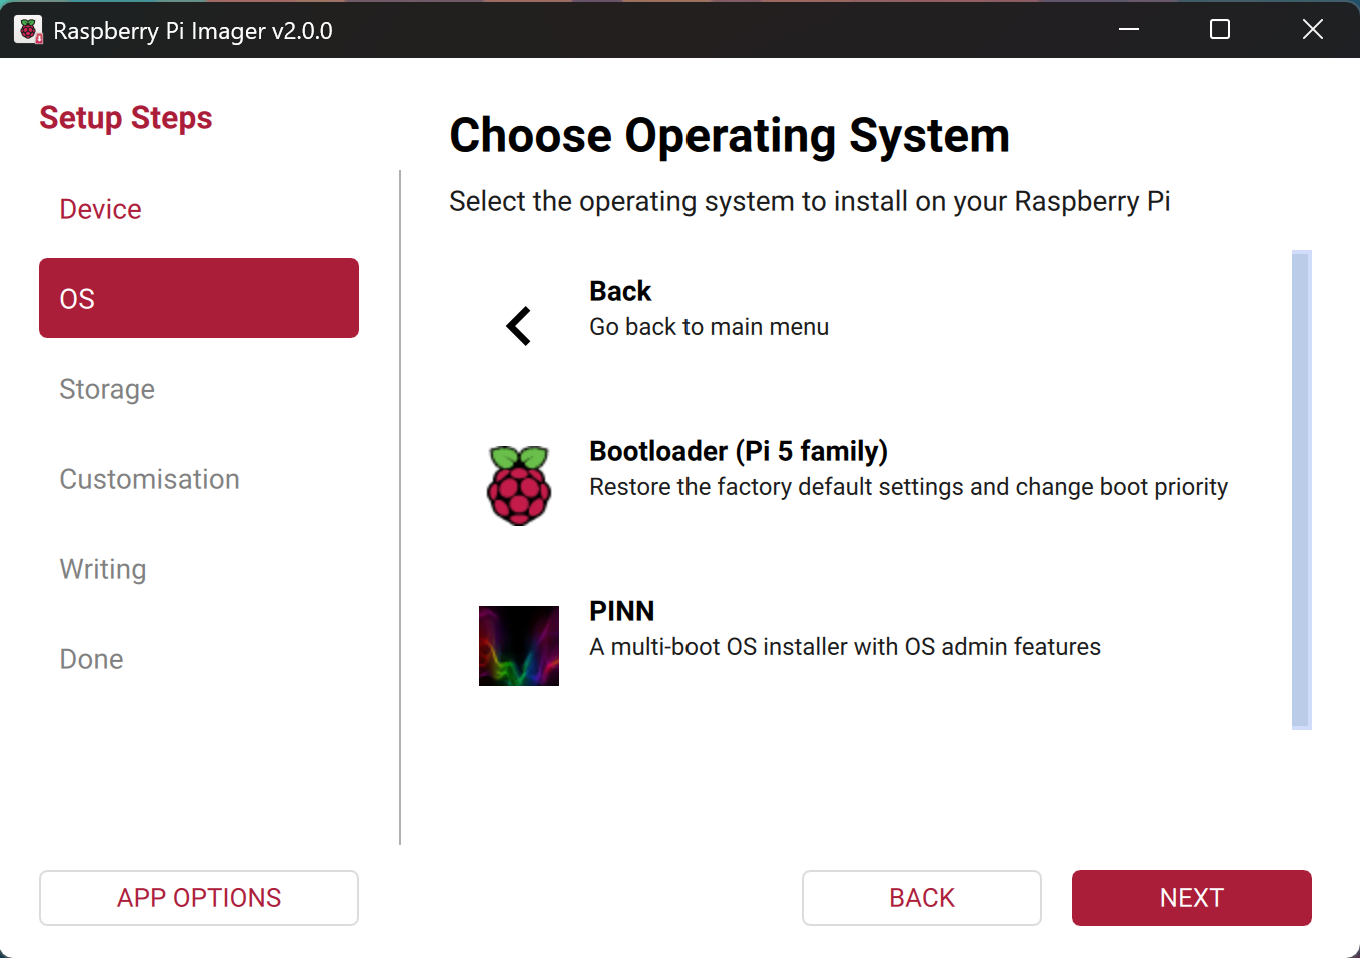Open the Storage step

point(106,390)
